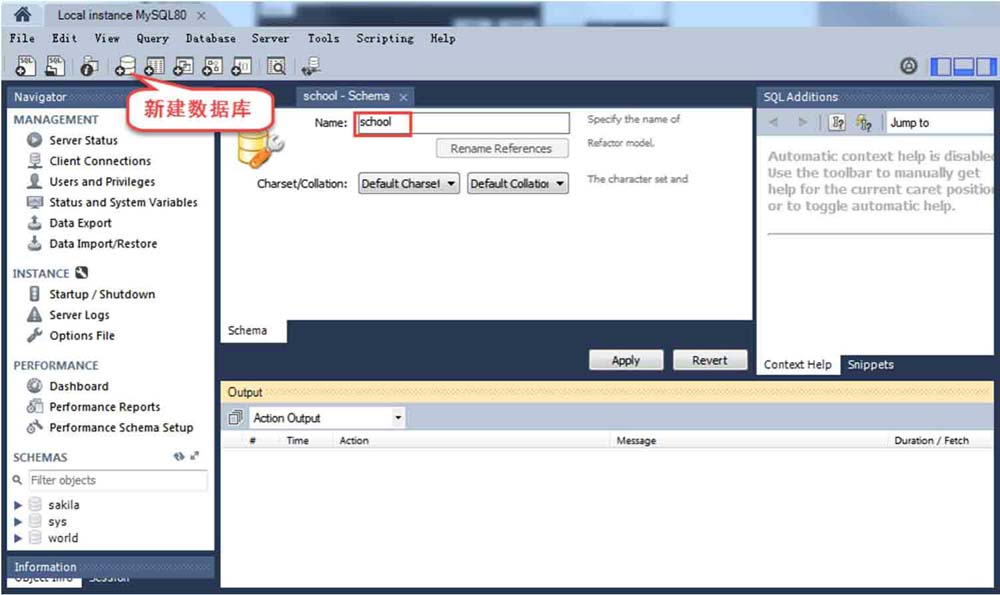Viewport: 1000px width, 595px height.
Task: Open Users and Privileges
Action: click(x=102, y=182)
